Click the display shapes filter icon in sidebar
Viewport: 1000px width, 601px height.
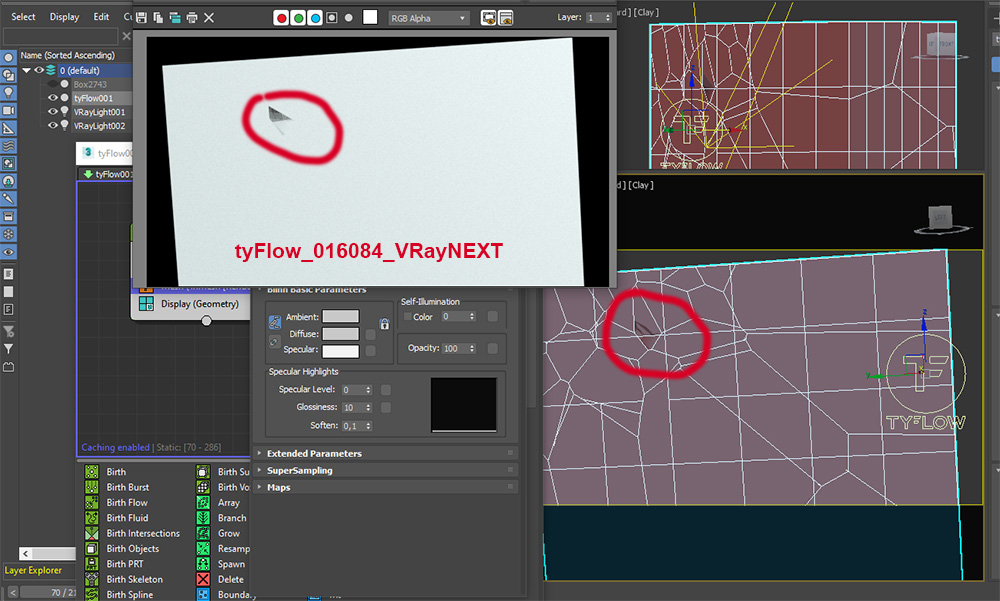tap(8, 75)
